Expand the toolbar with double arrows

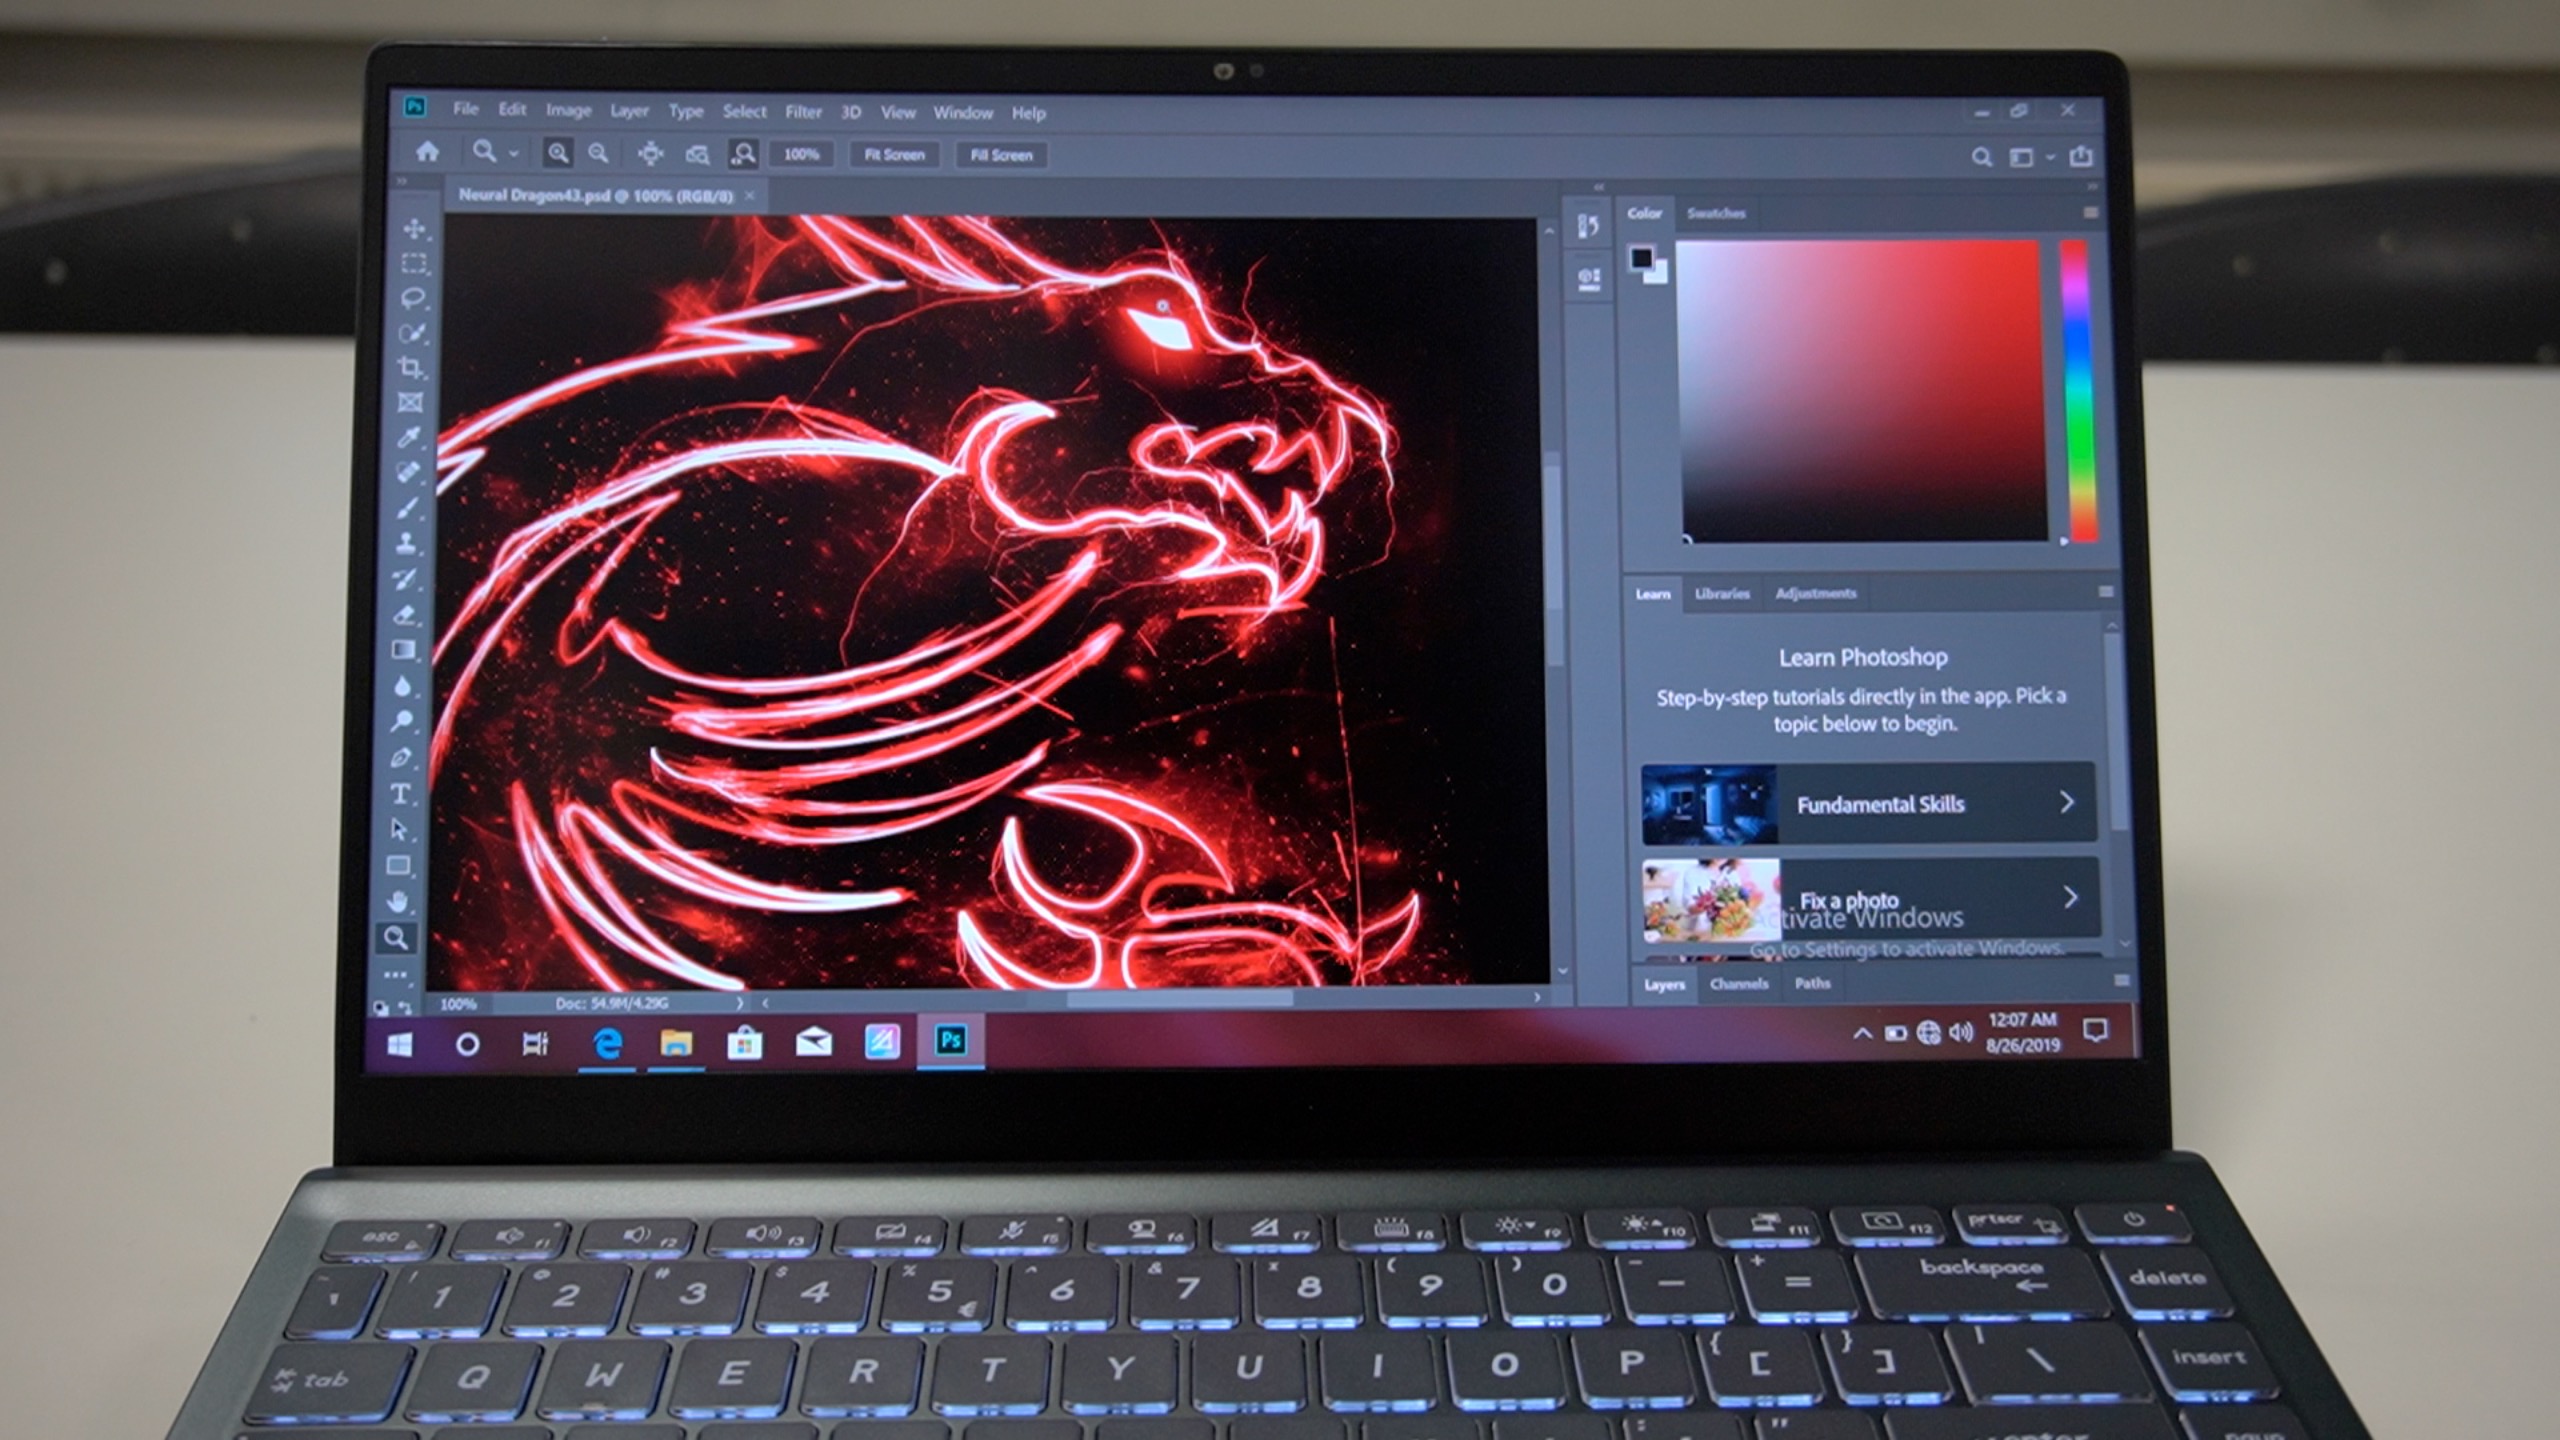coord(403,182)
